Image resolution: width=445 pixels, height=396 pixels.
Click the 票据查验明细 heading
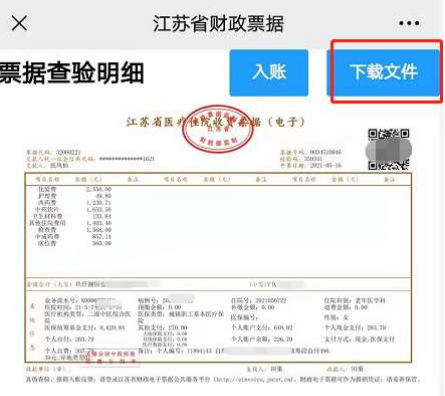pos(71,73)
